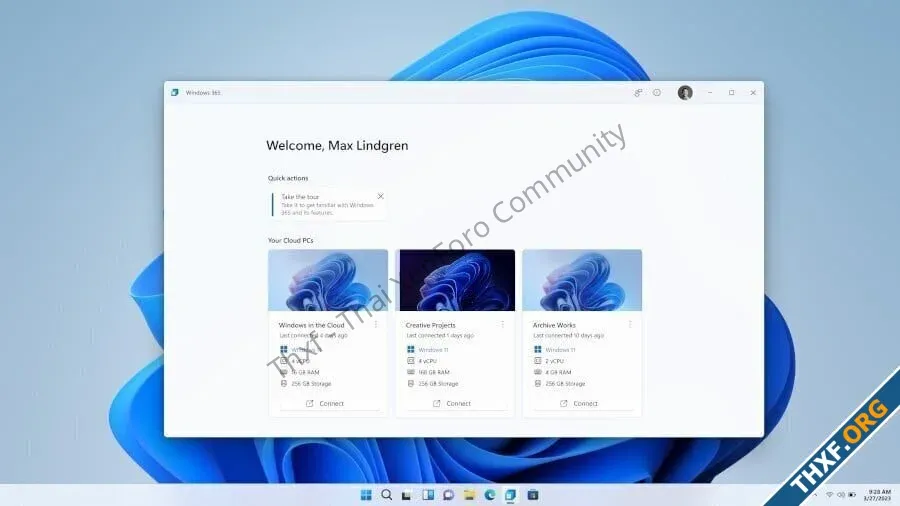Click the 'Last connected 10 days ago' text
The height and width of the screenshot is (506, 900).
pyautogui.click(x=568, y=336)
